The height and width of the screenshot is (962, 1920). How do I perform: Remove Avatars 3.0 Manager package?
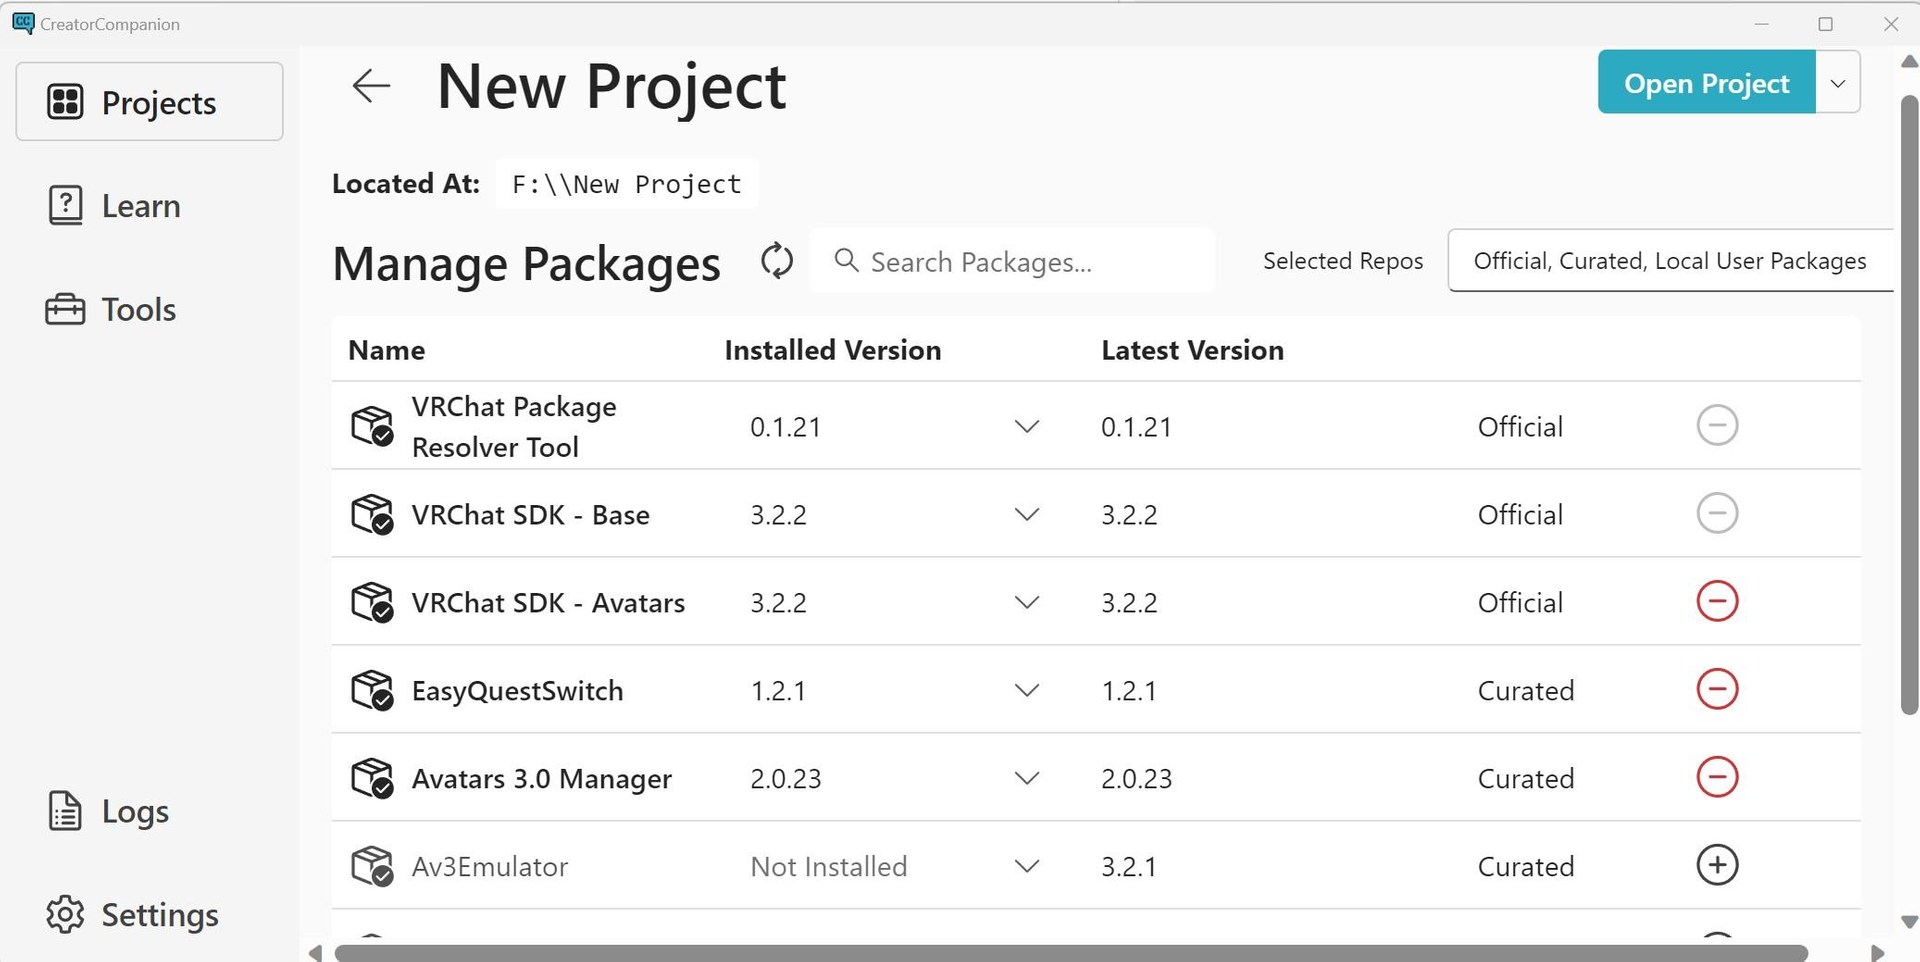click(x=1717, y=777)
